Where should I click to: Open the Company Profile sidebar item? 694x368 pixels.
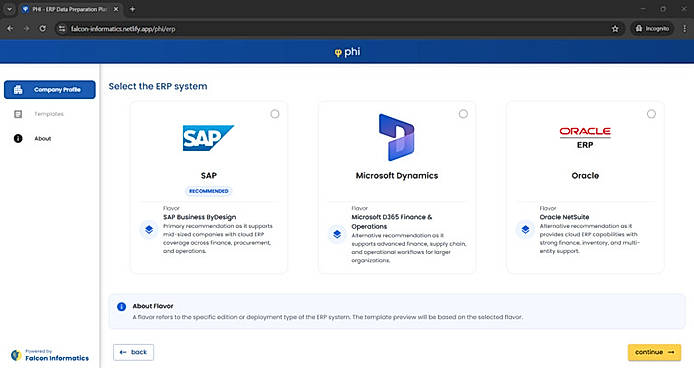tap(50, 89)
